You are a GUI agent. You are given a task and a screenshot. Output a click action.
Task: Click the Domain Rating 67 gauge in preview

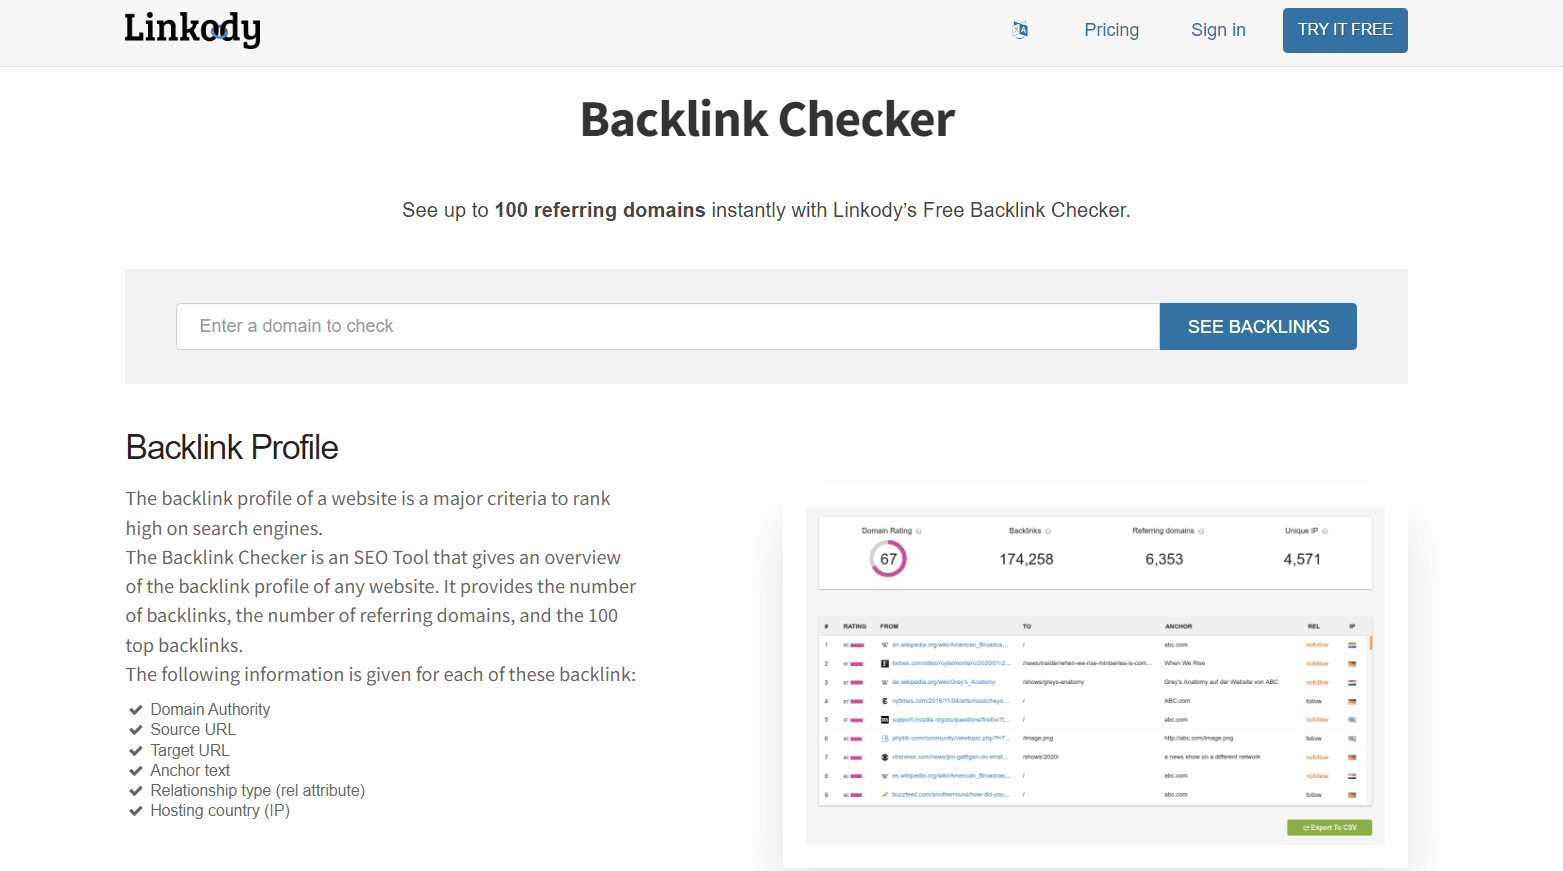pyautogui.click(x=888, y=559)
